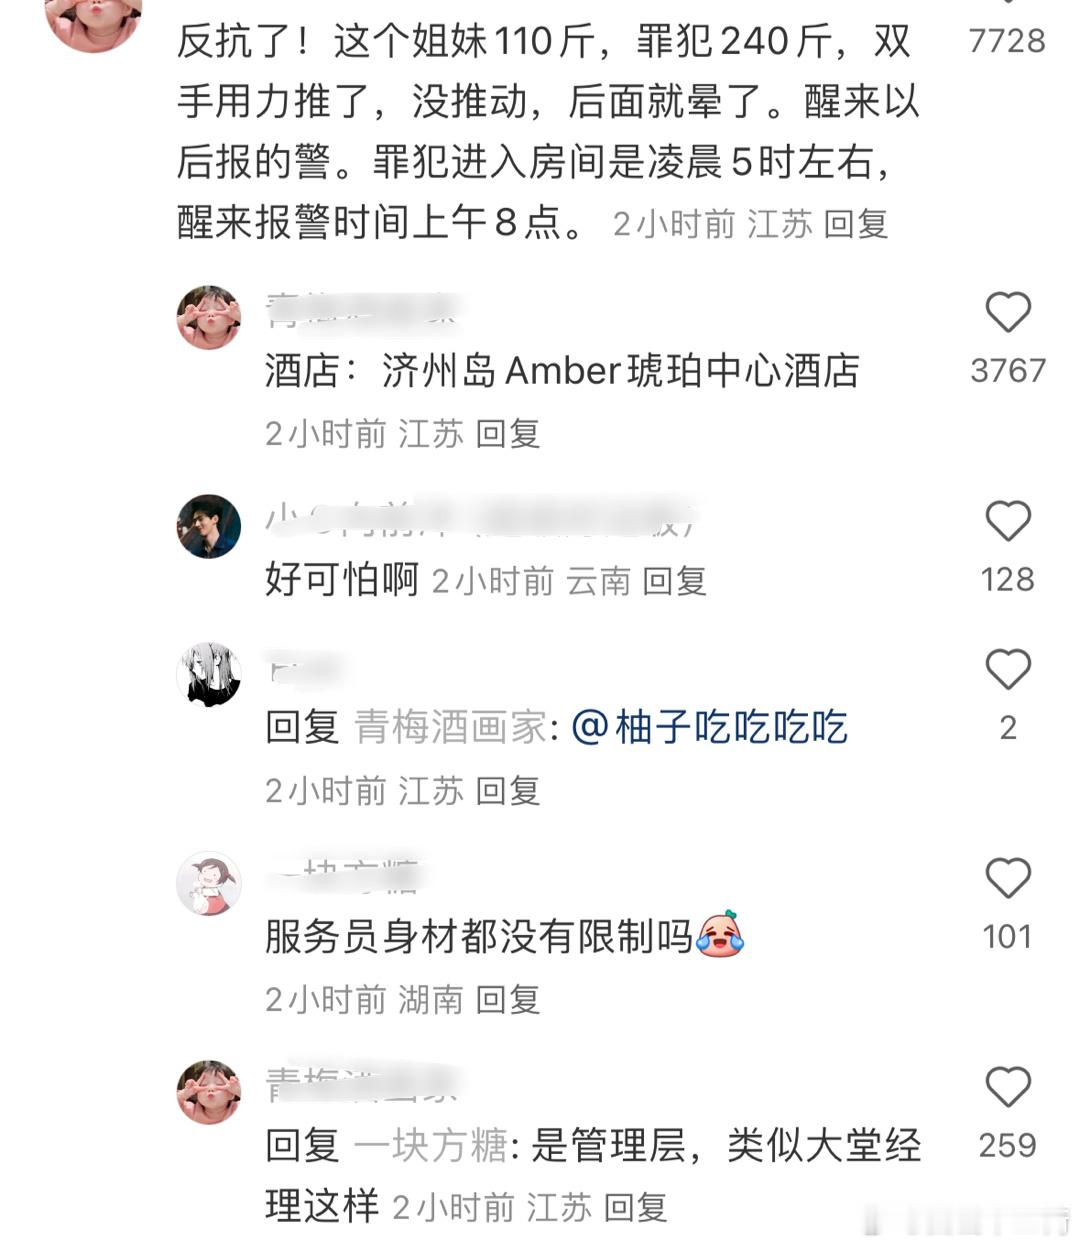The image size is (1080, 1246).
Task: Open the anime avatar beside @柚子吃吃吃吃 comment
Action: tap(209, 674)
